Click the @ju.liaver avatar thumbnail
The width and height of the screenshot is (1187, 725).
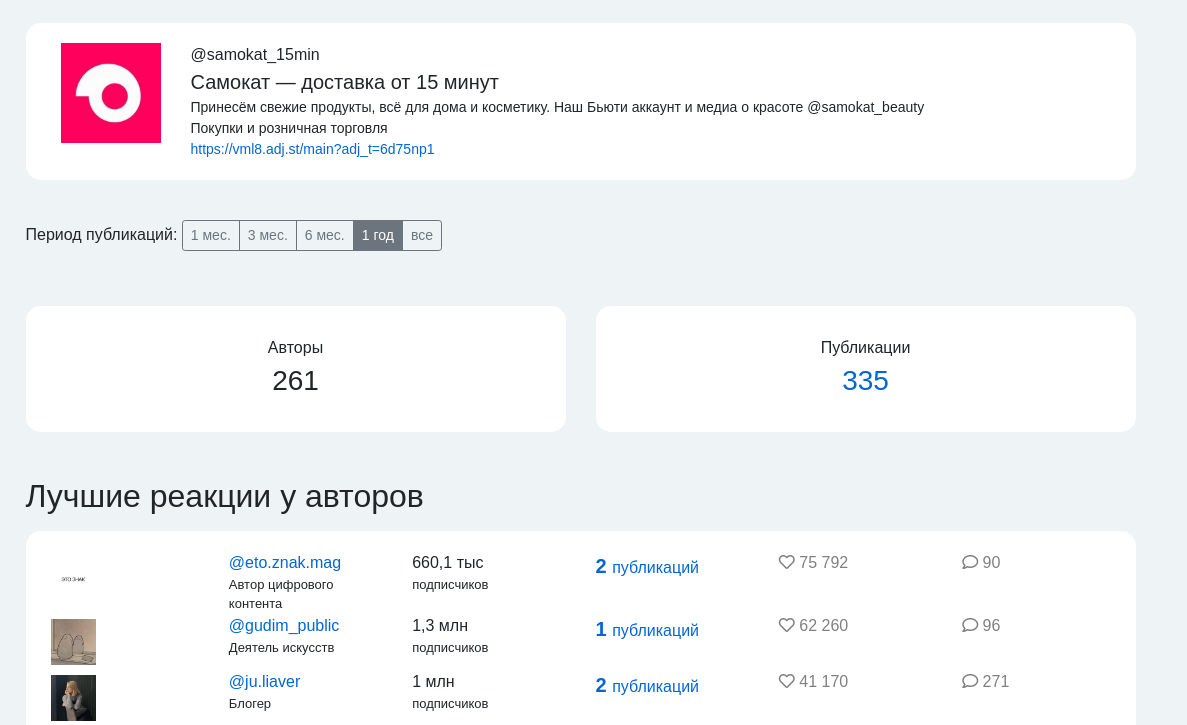point(73,698)
